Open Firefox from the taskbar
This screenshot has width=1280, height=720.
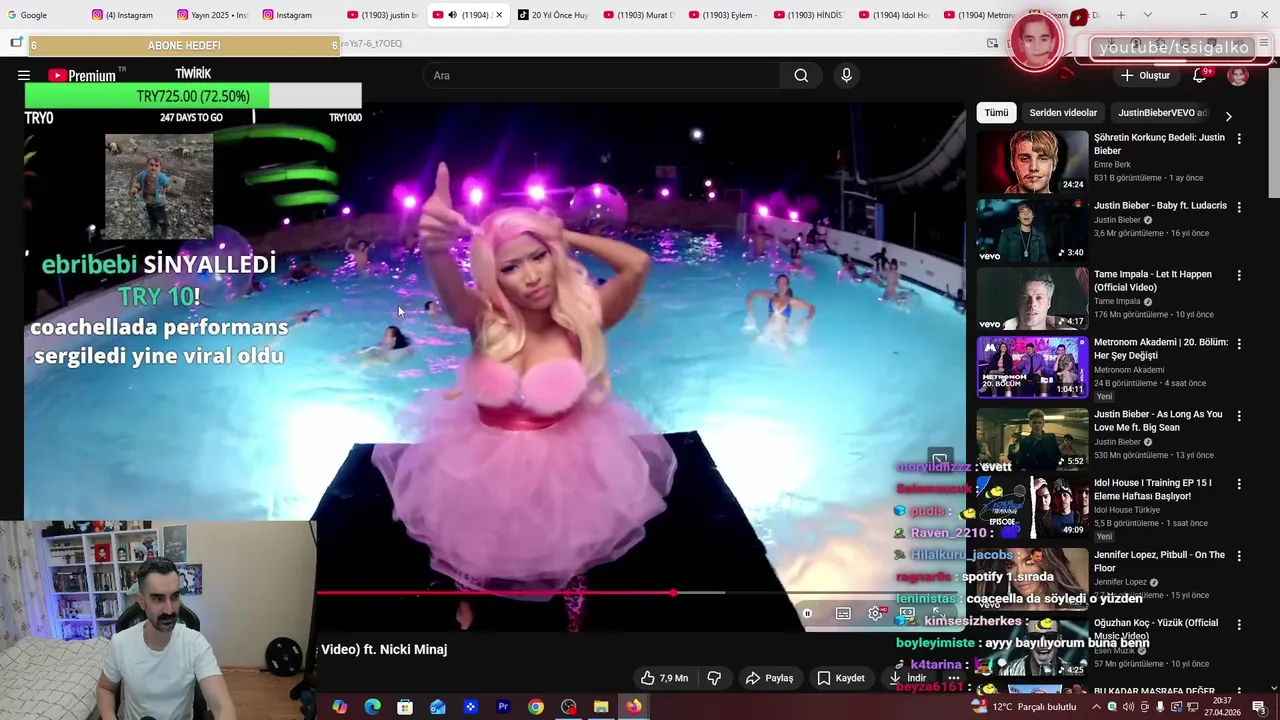pos(634,707)
